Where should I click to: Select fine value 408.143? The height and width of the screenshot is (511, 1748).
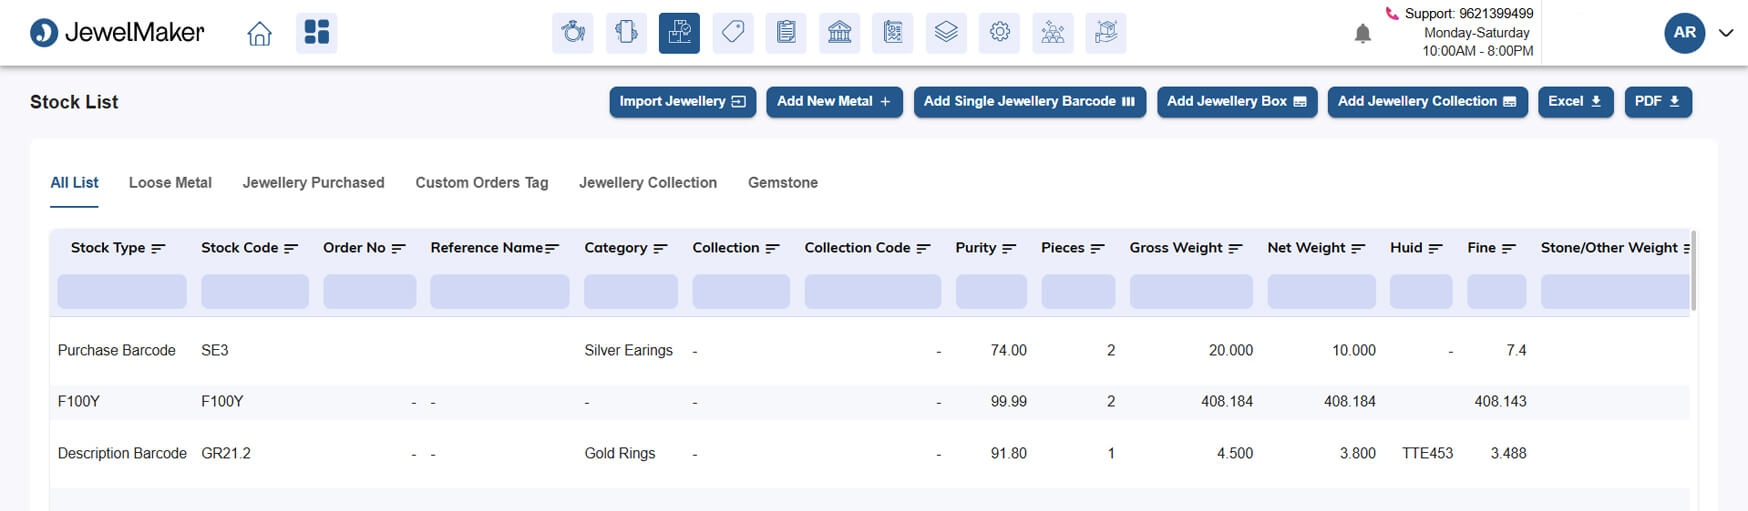[1500, 402]
